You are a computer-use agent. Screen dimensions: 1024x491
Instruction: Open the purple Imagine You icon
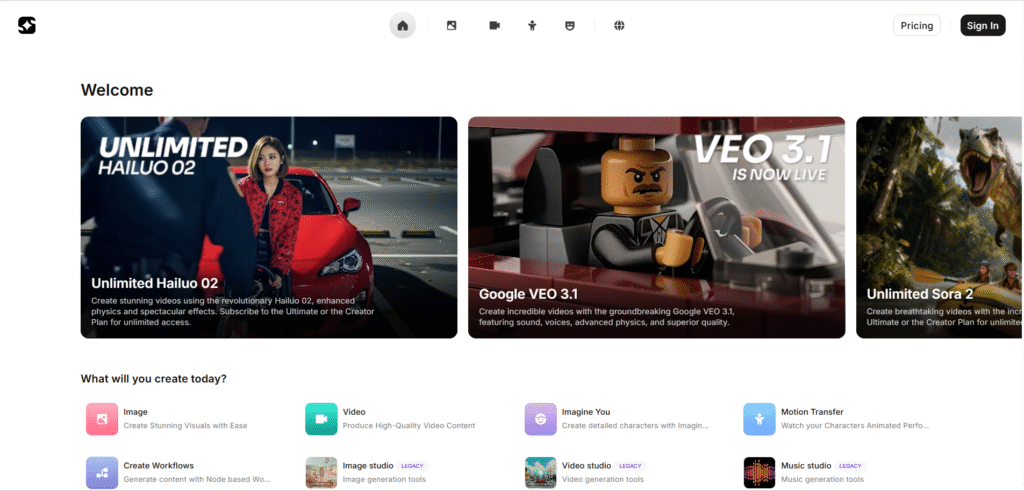540,419
